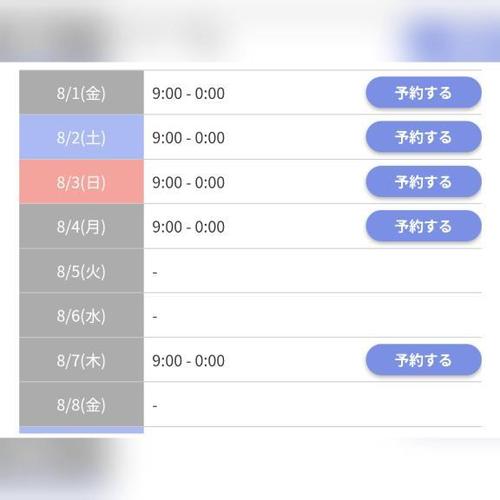Book the 8/3(日) time slot
Screen dimensions: 500x500
(x=423, y=182)
